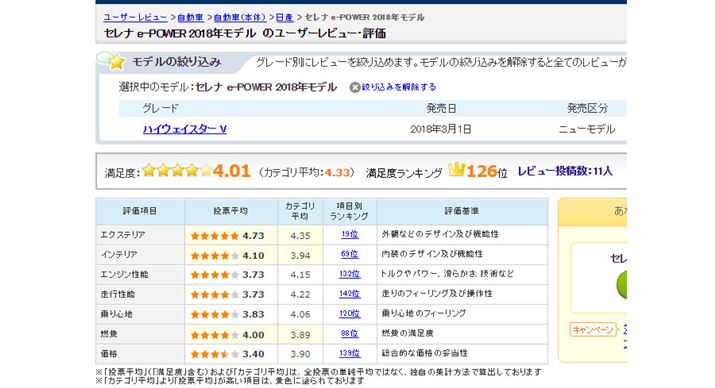Open the 19位 ranking link for エクステリア
Screen dimensions: 715x388
pyautogui.click(x=350, y=234)
